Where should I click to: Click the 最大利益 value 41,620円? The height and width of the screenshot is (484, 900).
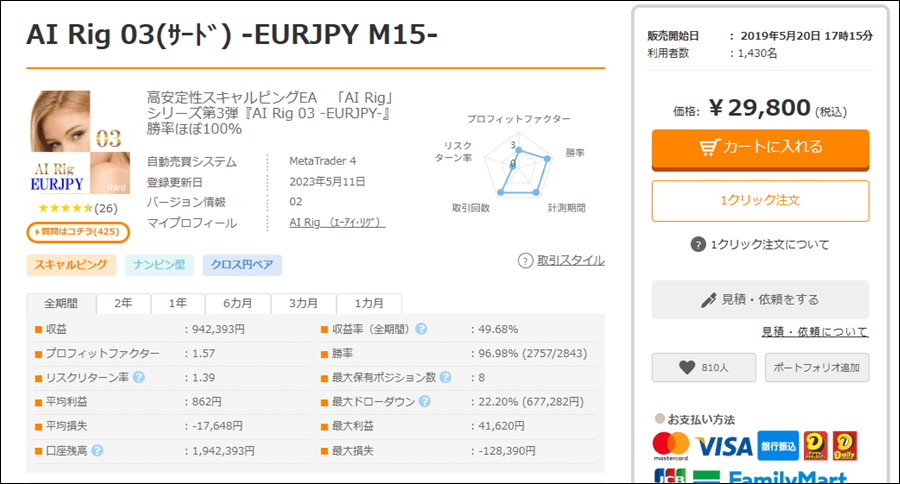point(501,426)
